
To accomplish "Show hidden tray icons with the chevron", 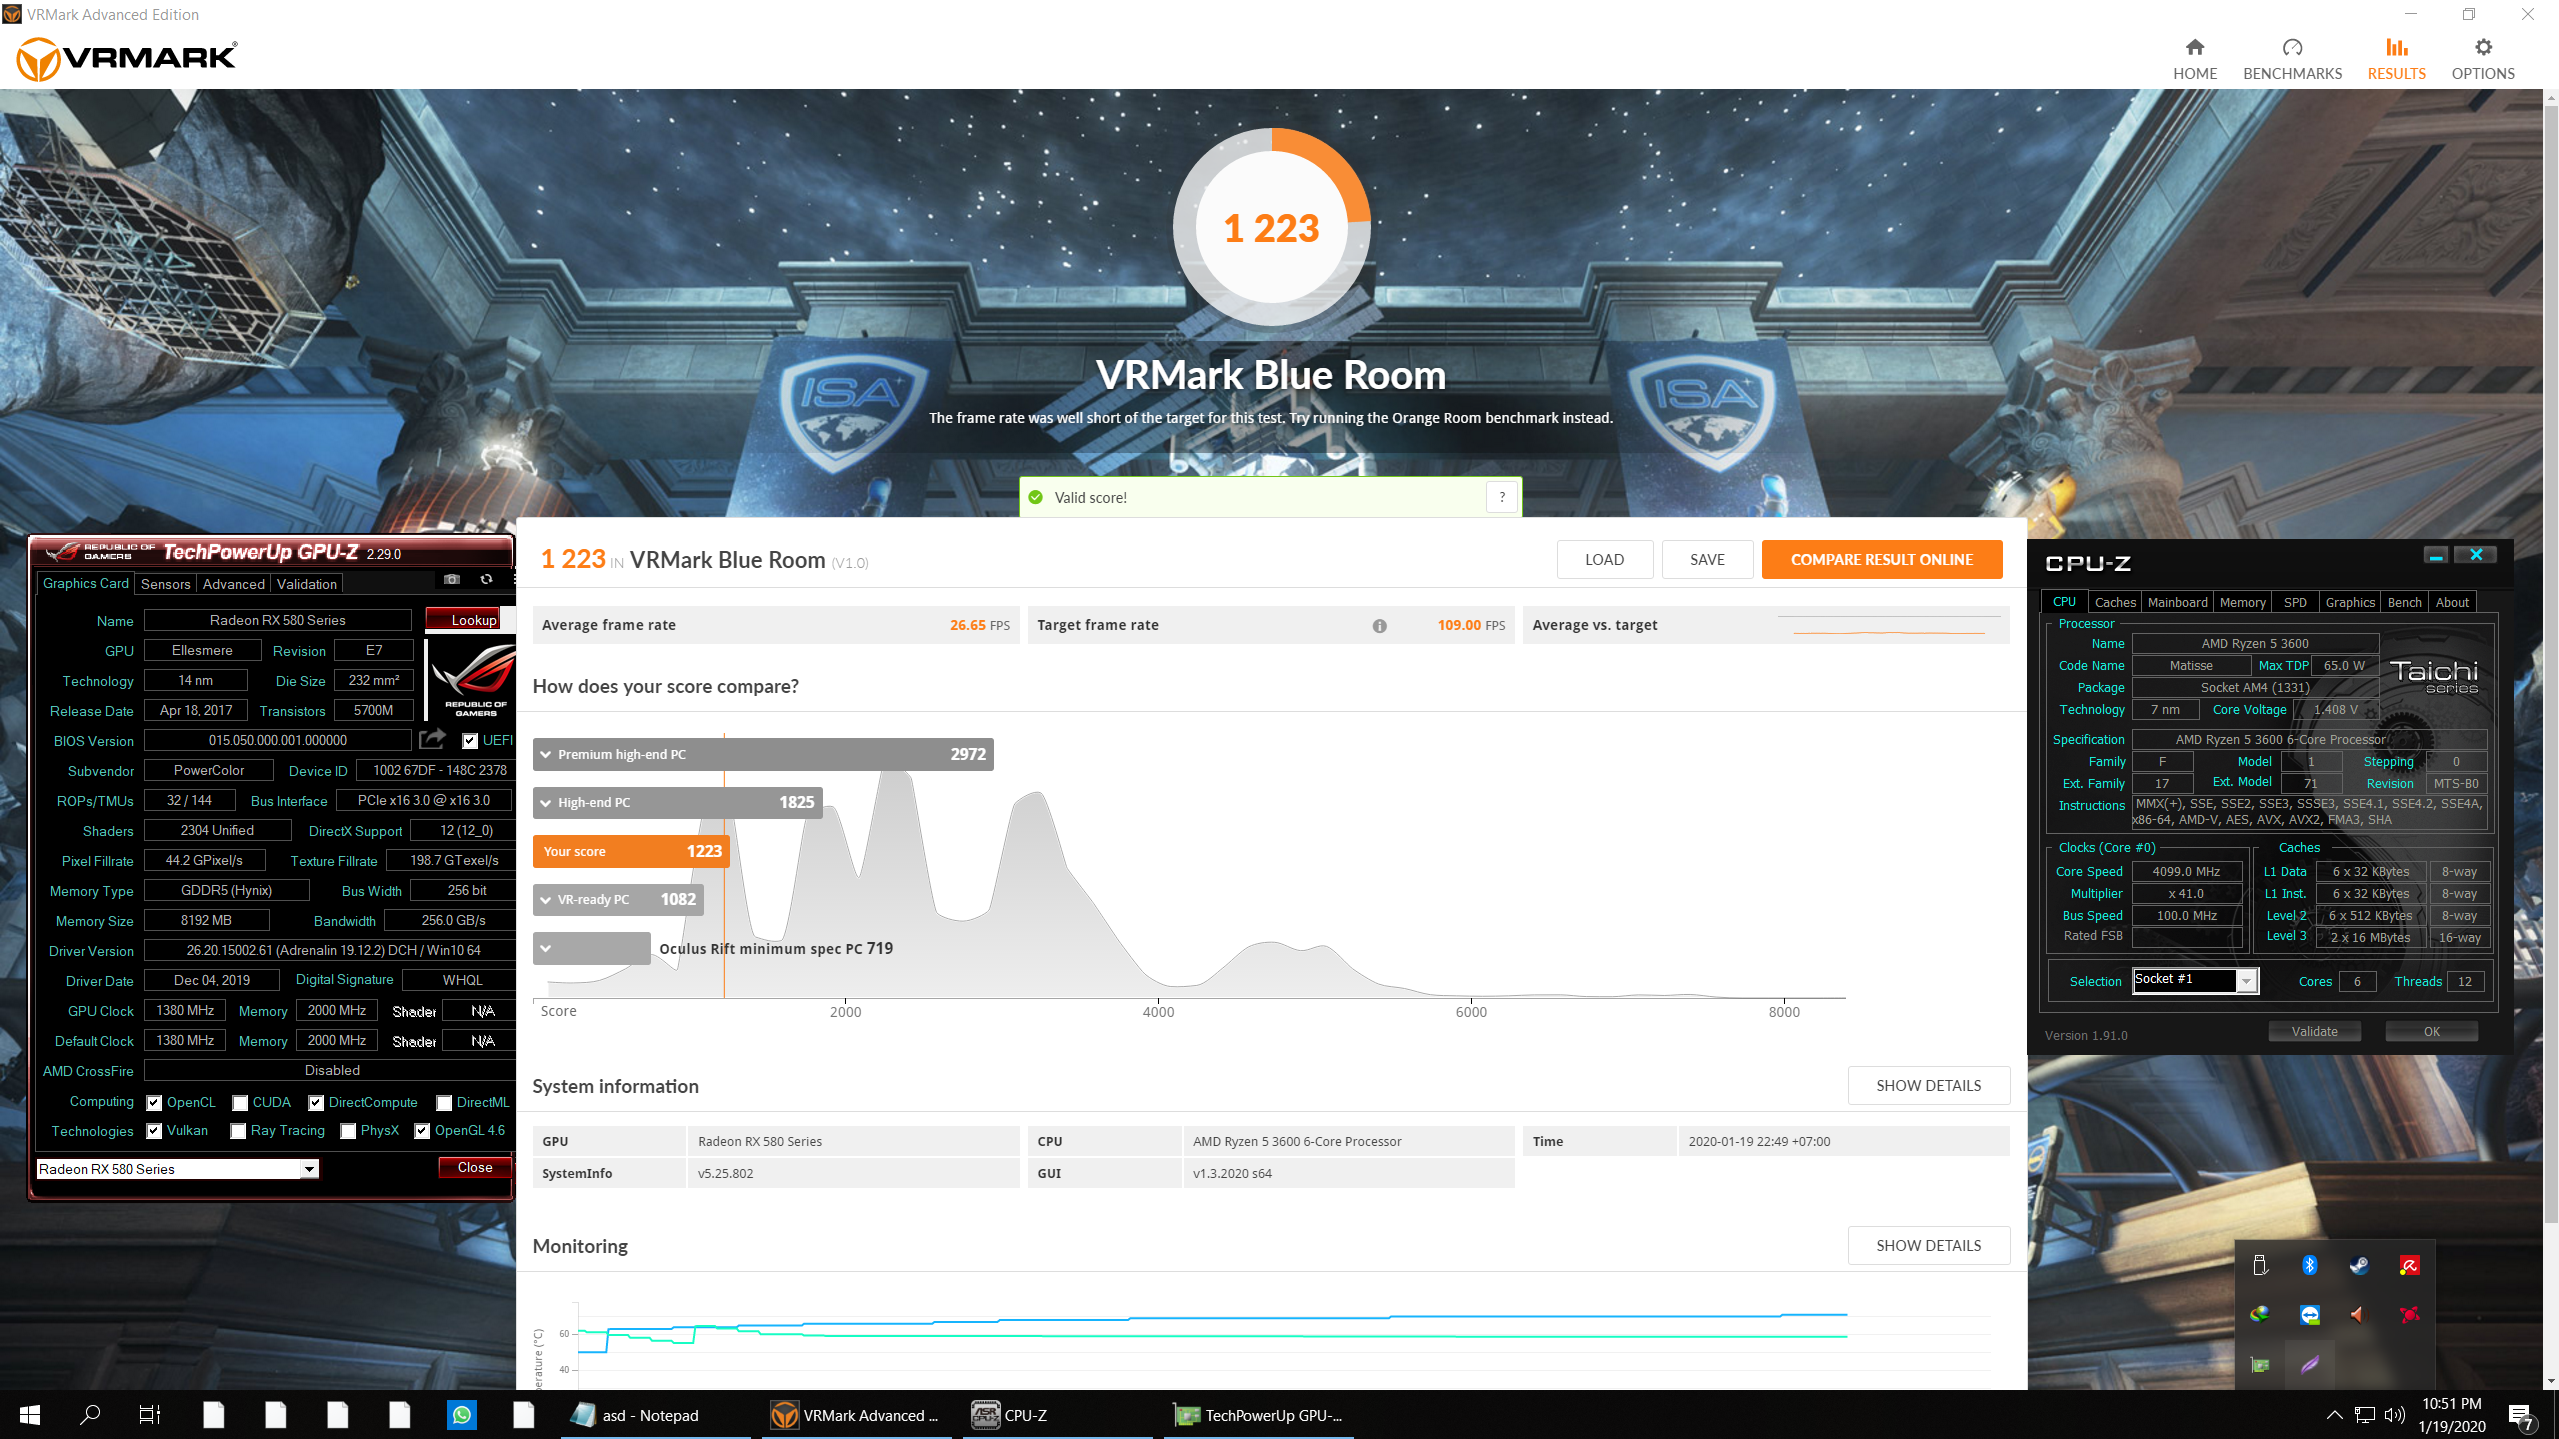I will [x=2334, y=1415].
